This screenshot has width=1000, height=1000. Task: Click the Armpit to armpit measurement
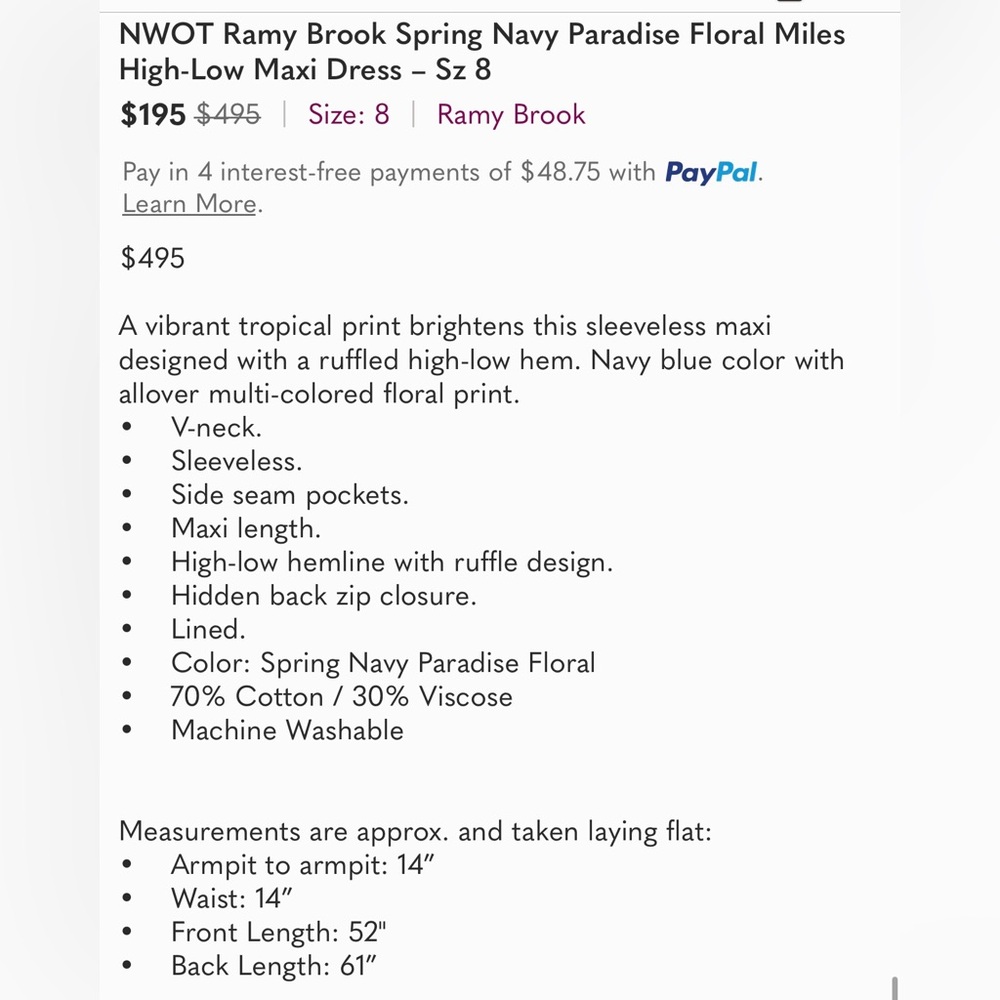pos(303,865)
